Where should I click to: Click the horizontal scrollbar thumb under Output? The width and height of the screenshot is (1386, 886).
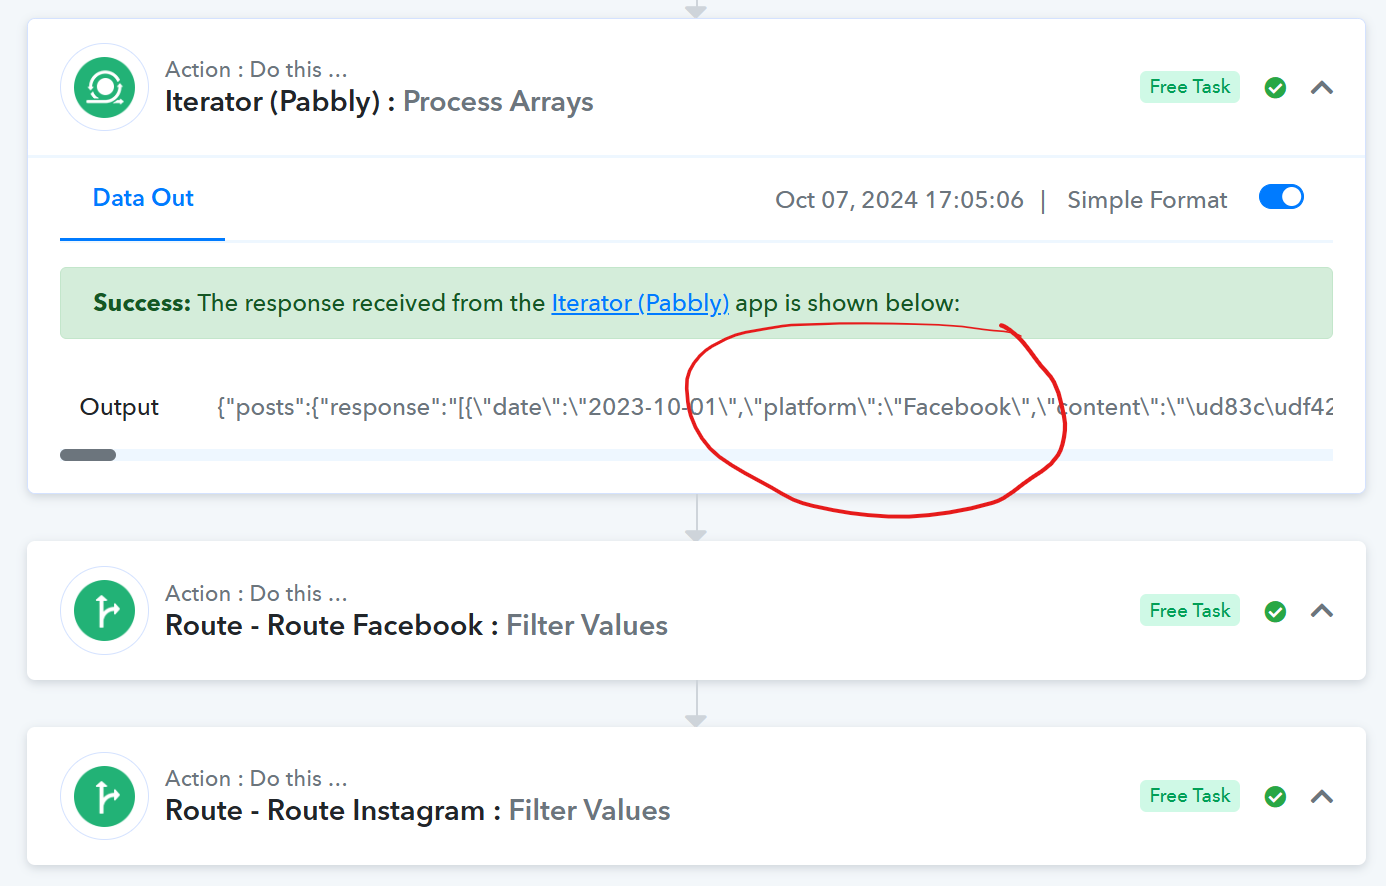[x=88, y=455]
